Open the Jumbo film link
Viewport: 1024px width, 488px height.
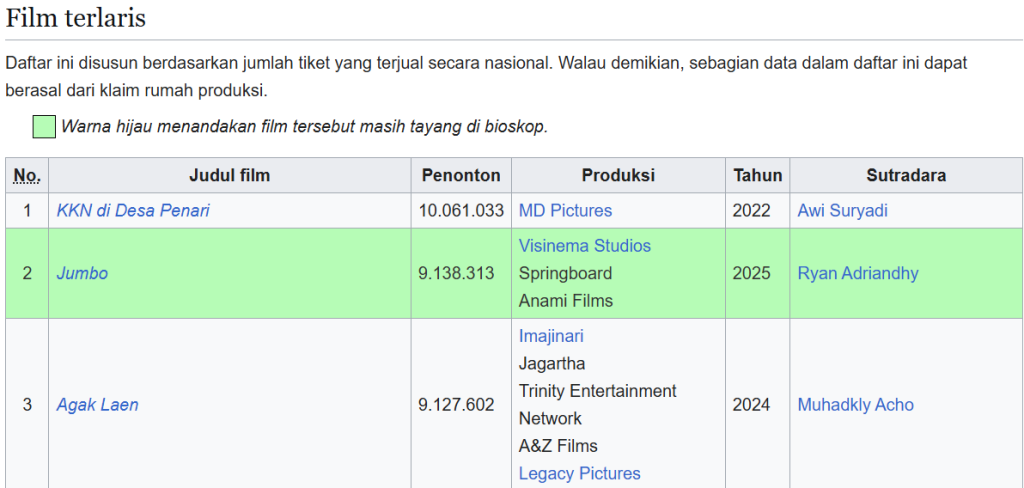(x=82, y=273)
